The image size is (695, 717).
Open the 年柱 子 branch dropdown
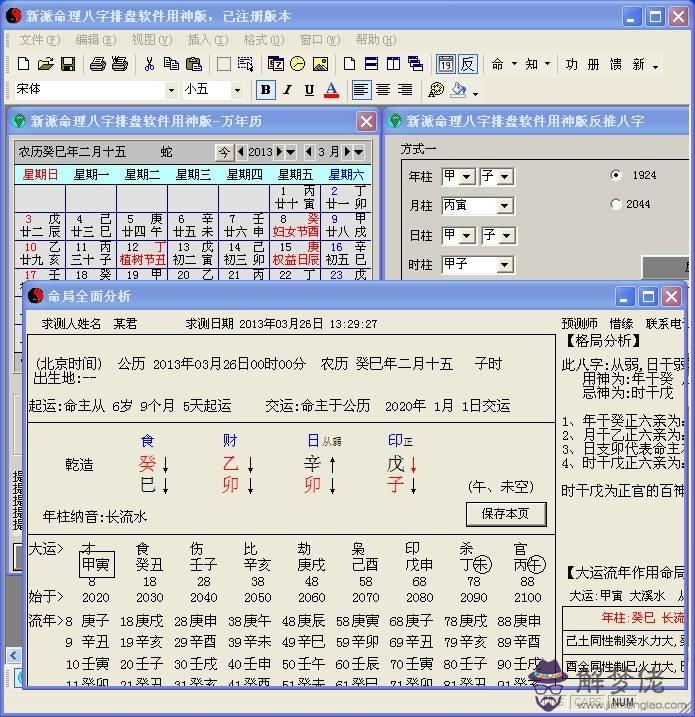pyautogui.click(x=504, y=177)
